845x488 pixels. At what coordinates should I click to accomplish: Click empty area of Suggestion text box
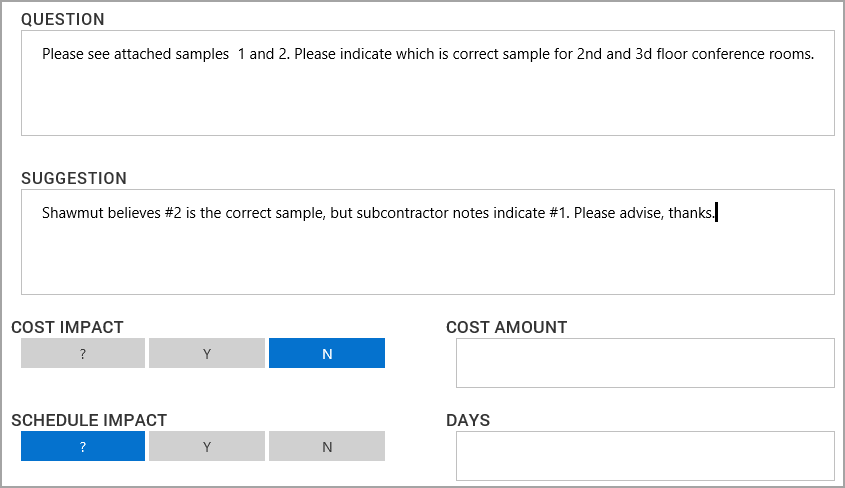(428, 262)
